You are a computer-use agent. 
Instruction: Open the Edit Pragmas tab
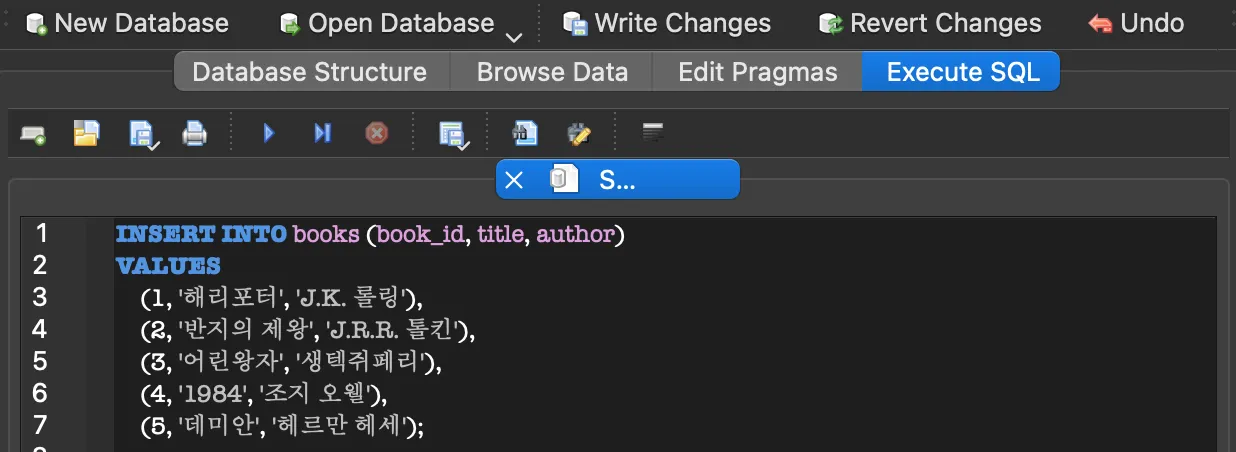click(x=757, y=72)
